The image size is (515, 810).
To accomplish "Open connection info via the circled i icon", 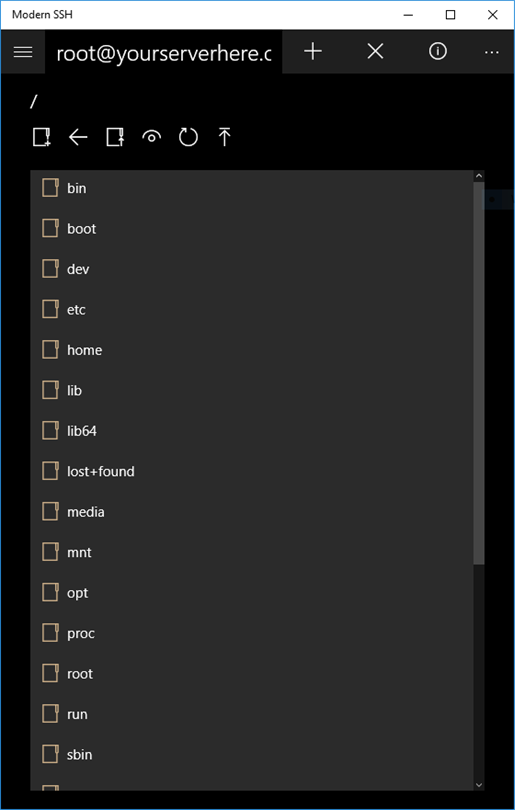I will click(x=438, y=51).
